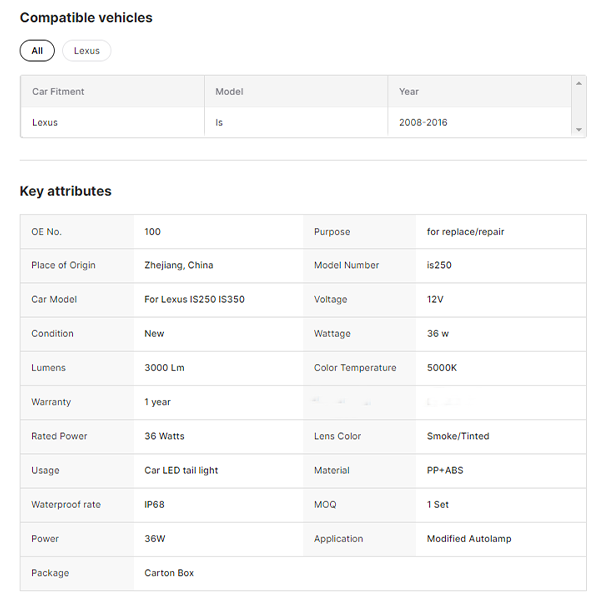Click the Carton Box package value
600x600 pixels.
[x=169, y=573]
